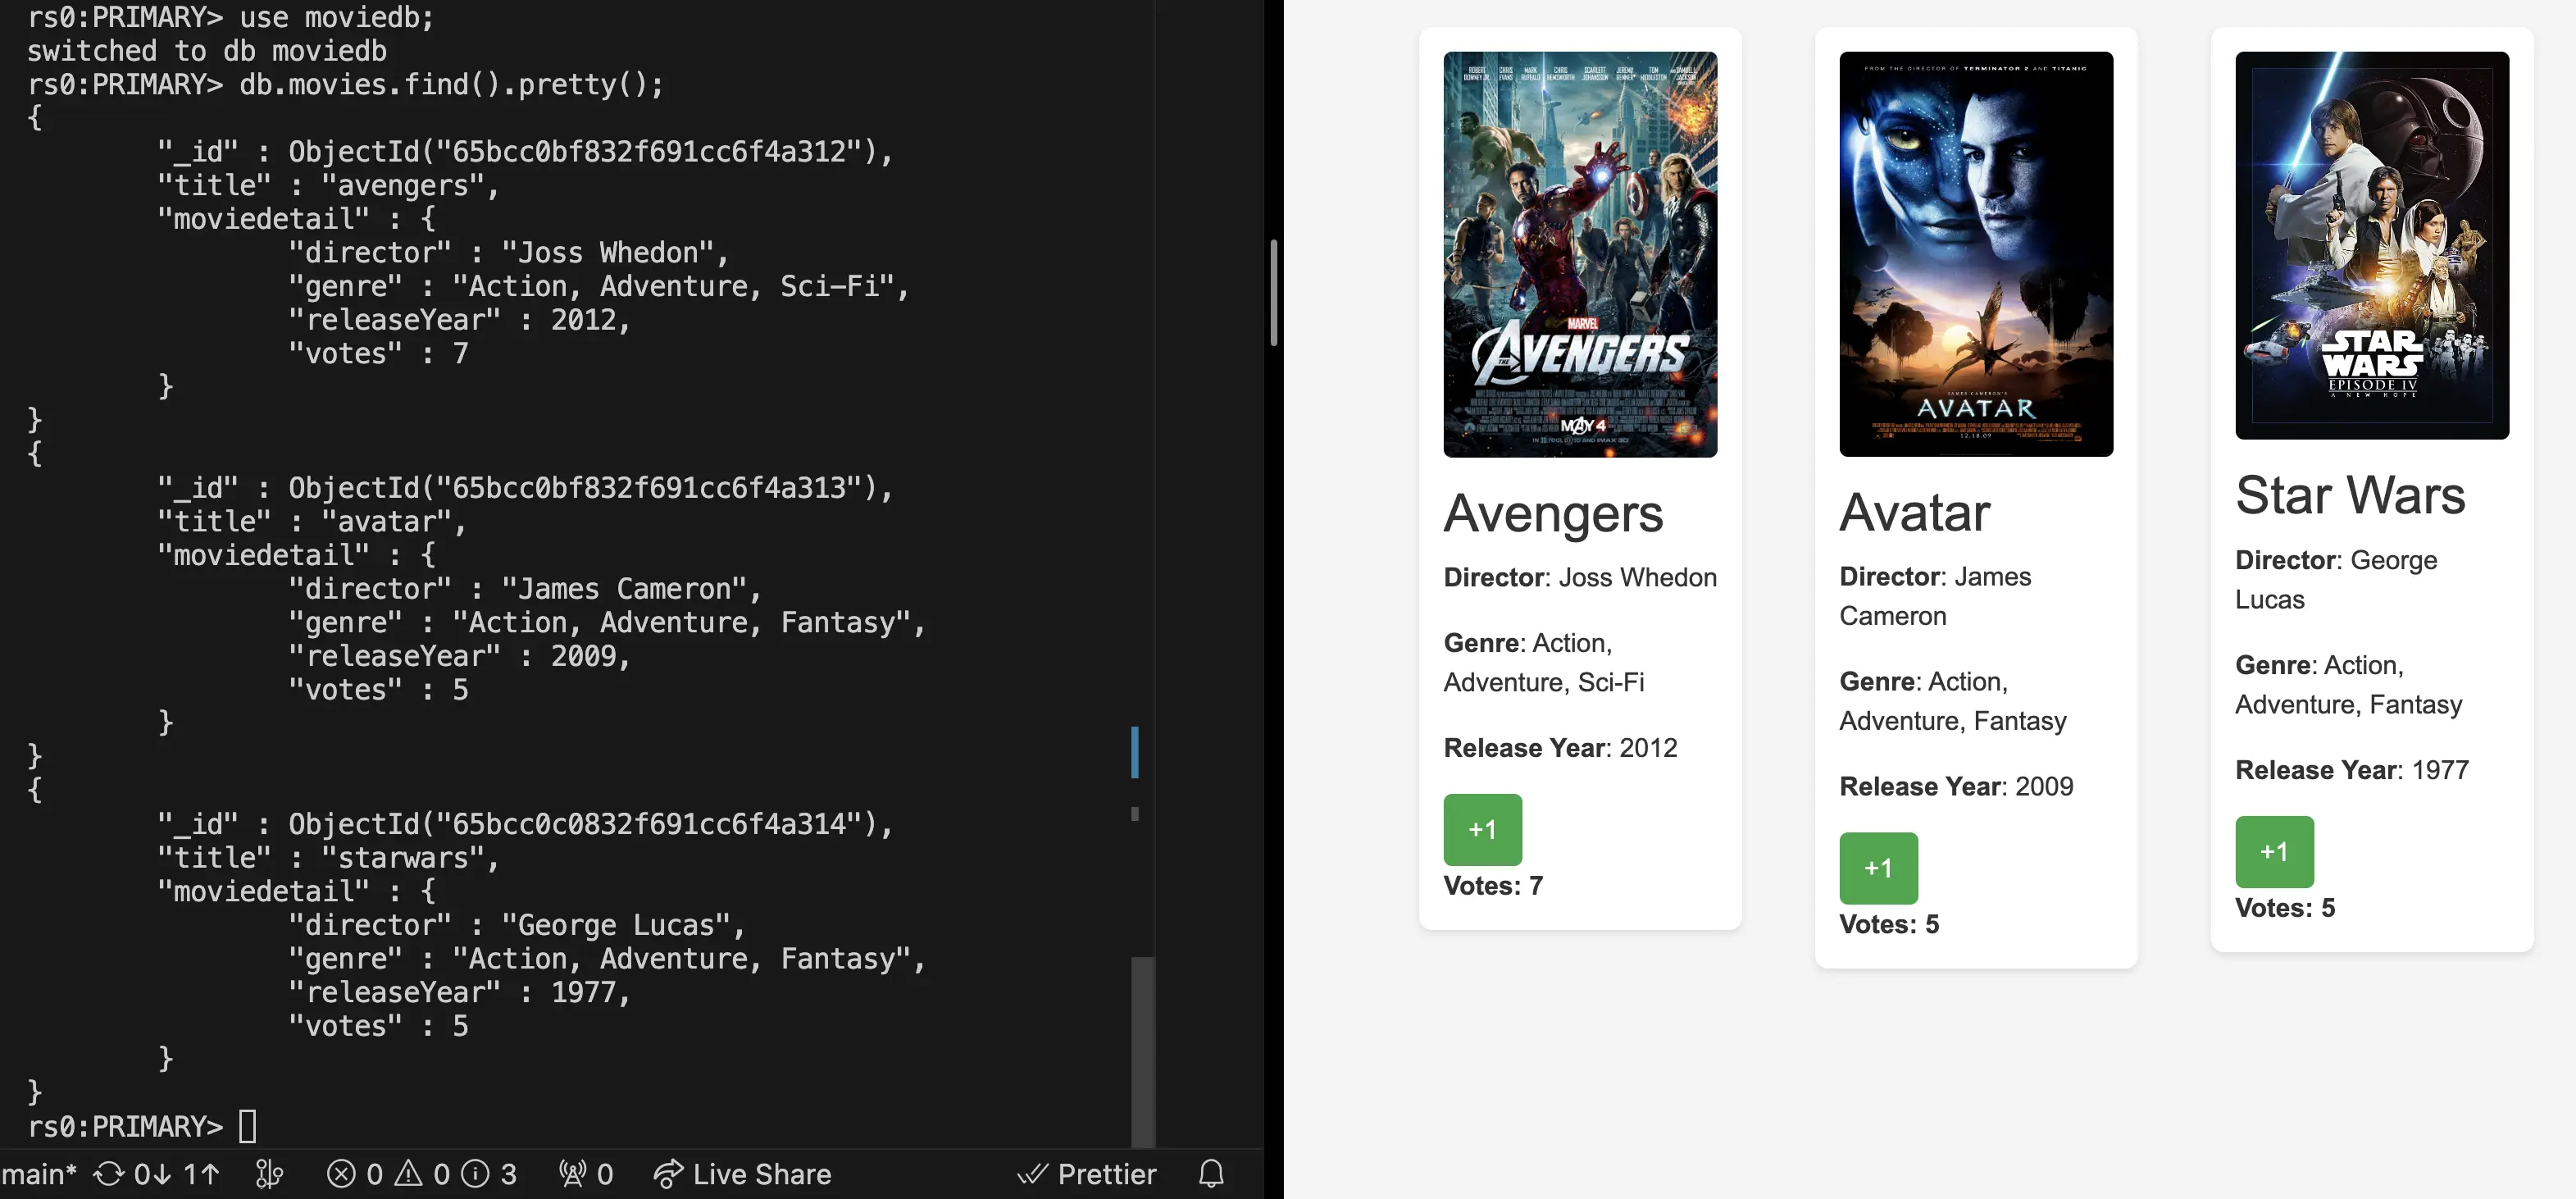
Task: Open the main* branch indicator
Action: (x=39, y=1174)
